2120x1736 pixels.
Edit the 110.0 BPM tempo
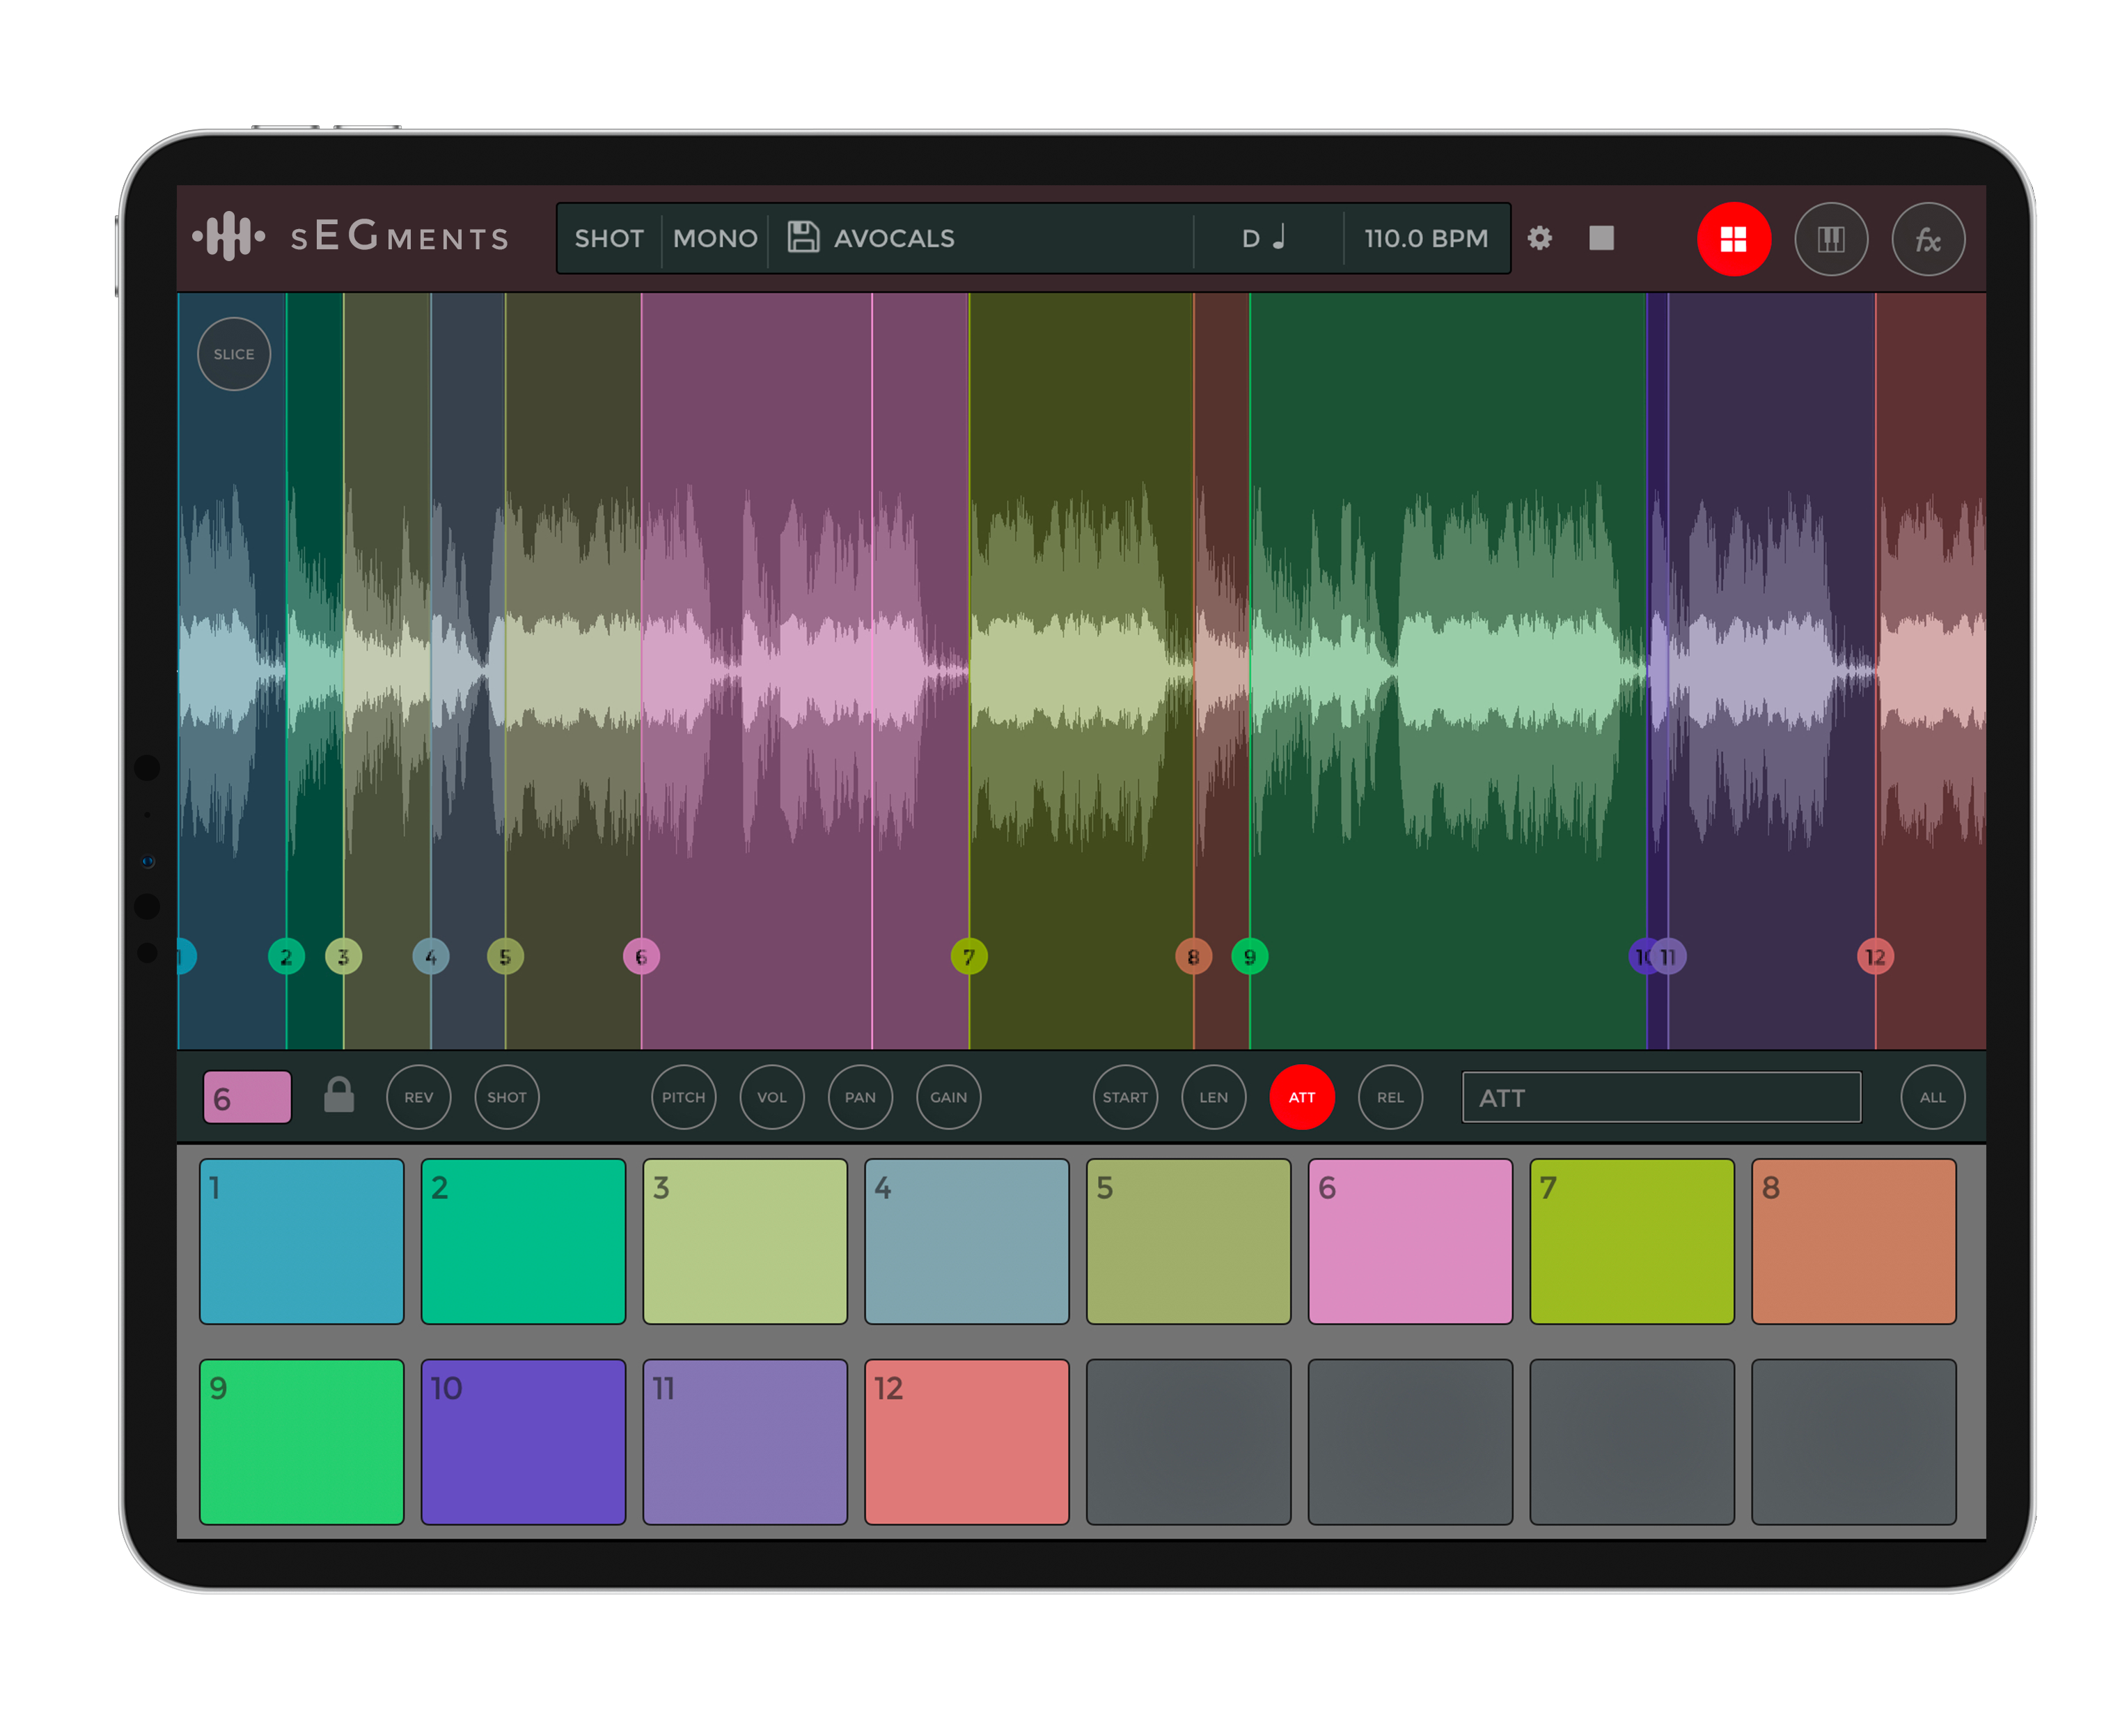(x=1426, y=238)
